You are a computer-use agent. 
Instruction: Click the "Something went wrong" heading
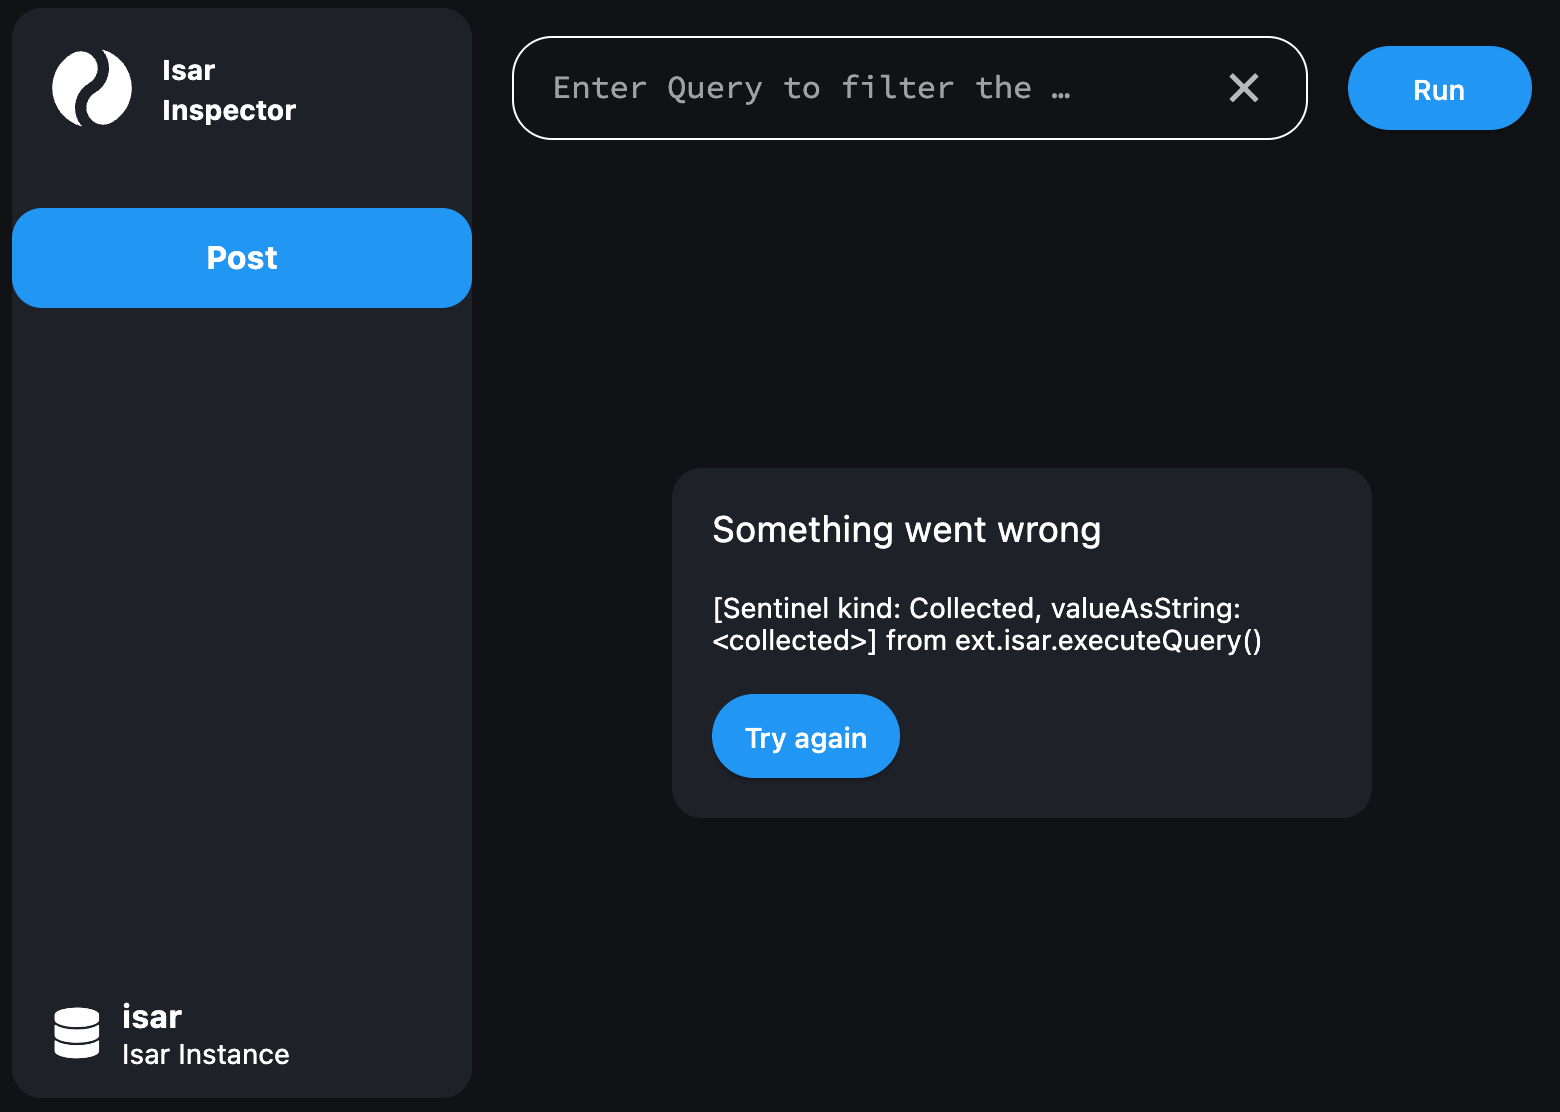[x=906, y=529]
